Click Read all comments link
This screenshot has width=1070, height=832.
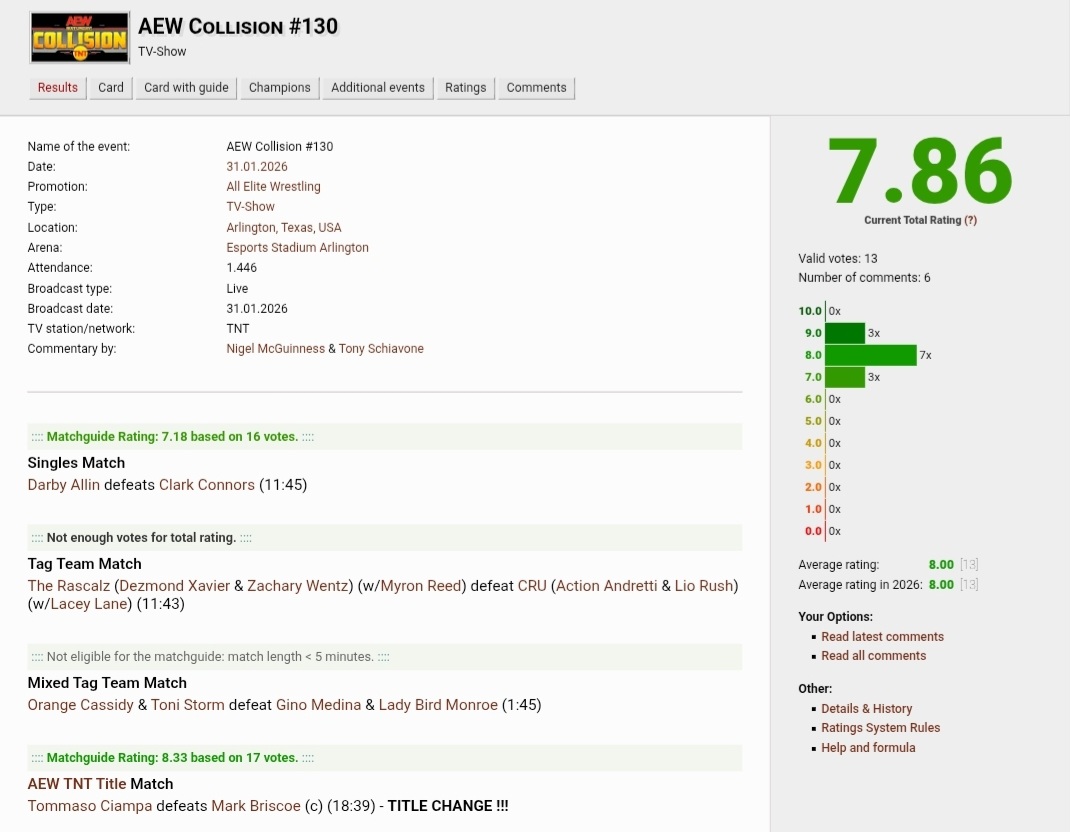point(873,656)
